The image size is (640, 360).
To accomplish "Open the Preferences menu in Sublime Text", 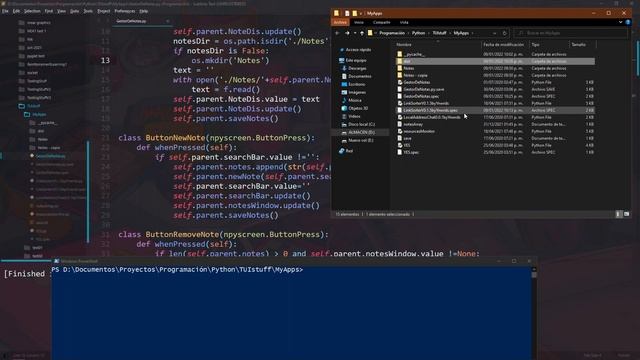I will 124,11.
